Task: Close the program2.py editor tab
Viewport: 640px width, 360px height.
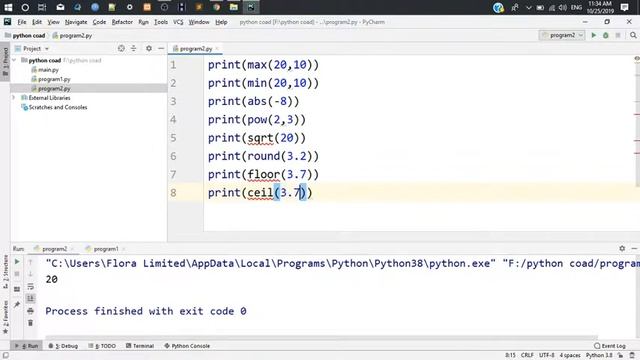Action: click(217, 49)
